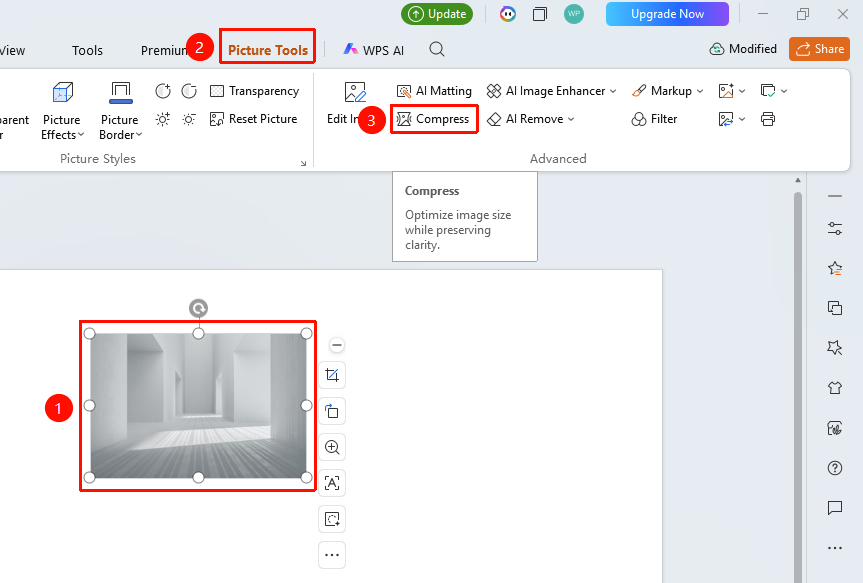Click the shirt icon in the right sidebar
The image size is (863, 583).
pyautogui.click(x=835, y=388)
